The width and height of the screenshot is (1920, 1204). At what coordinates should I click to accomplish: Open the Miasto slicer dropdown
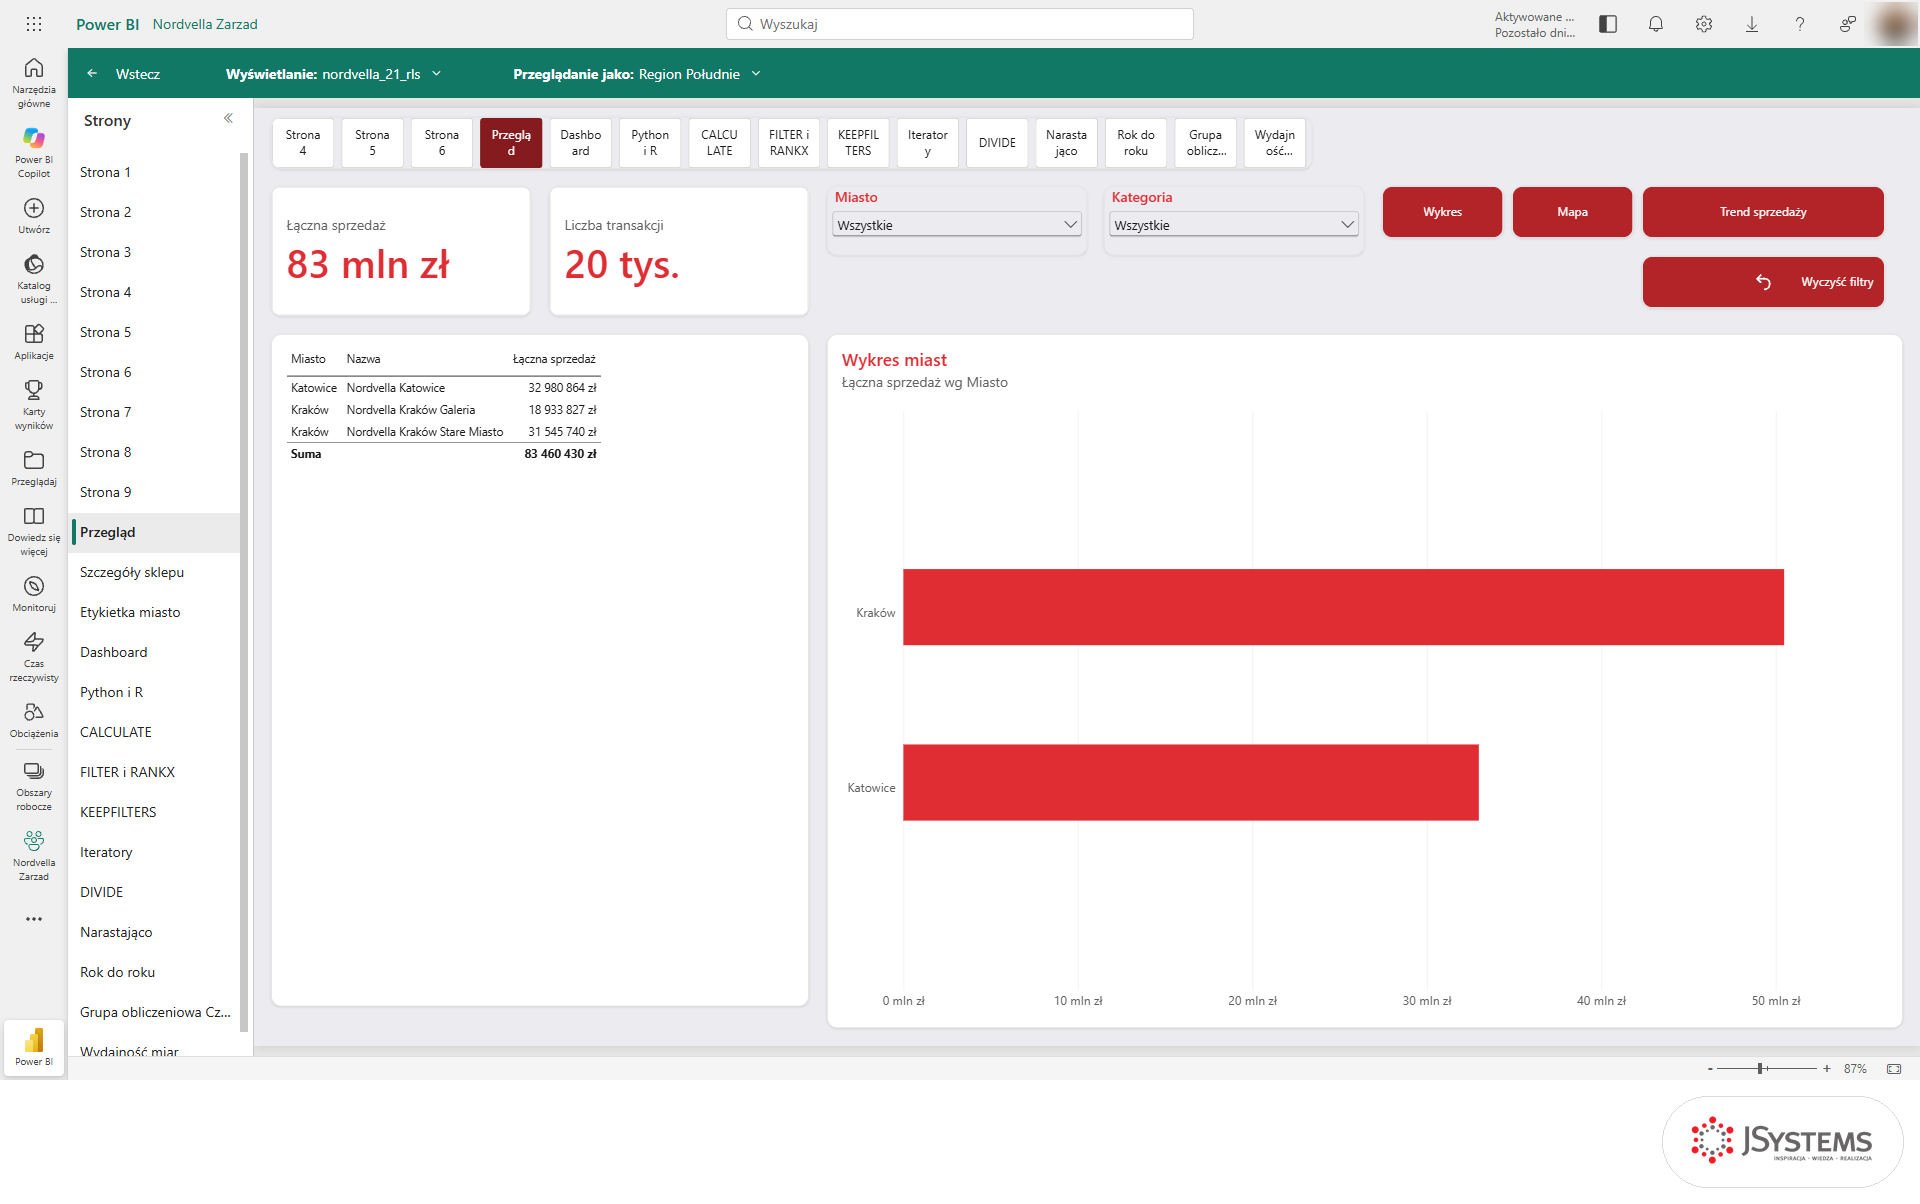pos(958,225)
